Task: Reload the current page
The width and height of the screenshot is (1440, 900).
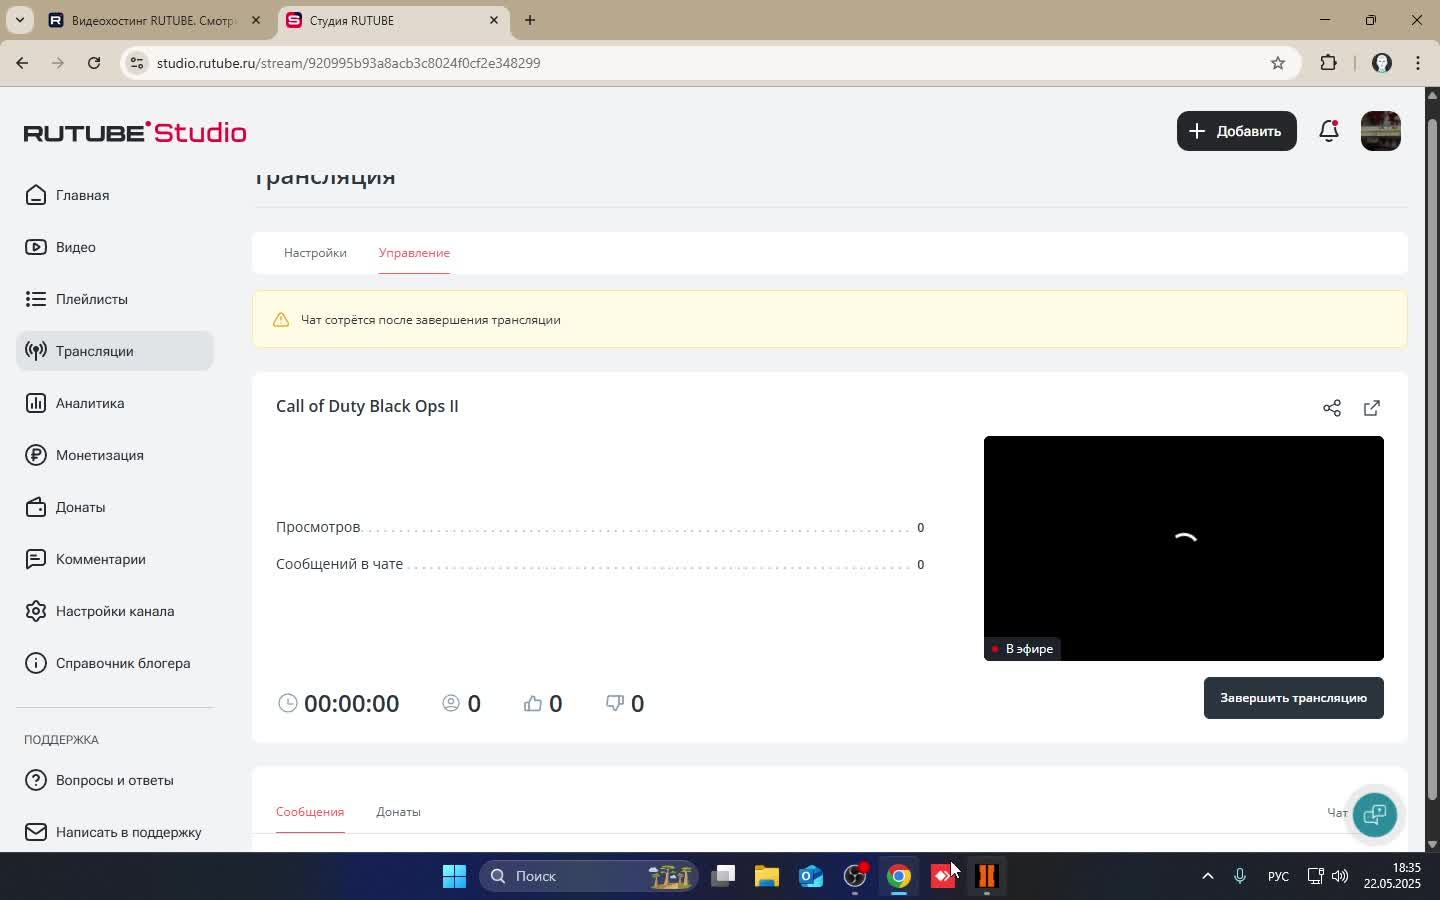Action: [x=94, y=63]
